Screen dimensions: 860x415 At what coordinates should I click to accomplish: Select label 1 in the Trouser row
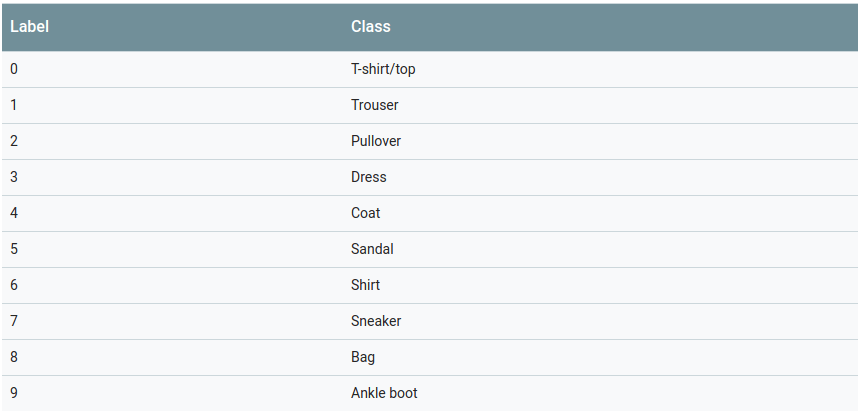[x=14, y=105]
